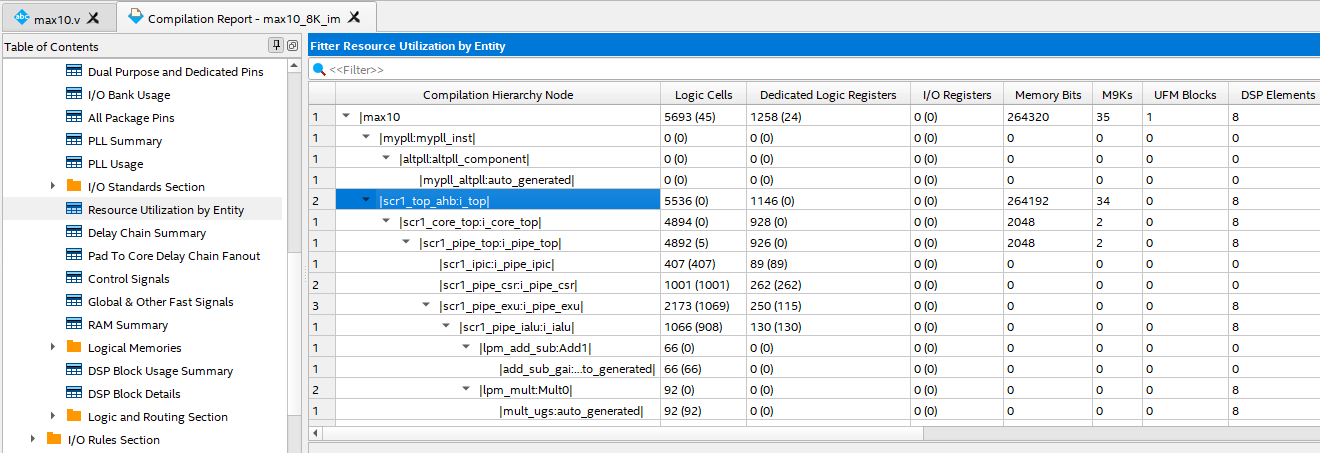Sort by UFM Blocks column header
This screenshot has width=1320, height=453.
[x=1185, y=95]
